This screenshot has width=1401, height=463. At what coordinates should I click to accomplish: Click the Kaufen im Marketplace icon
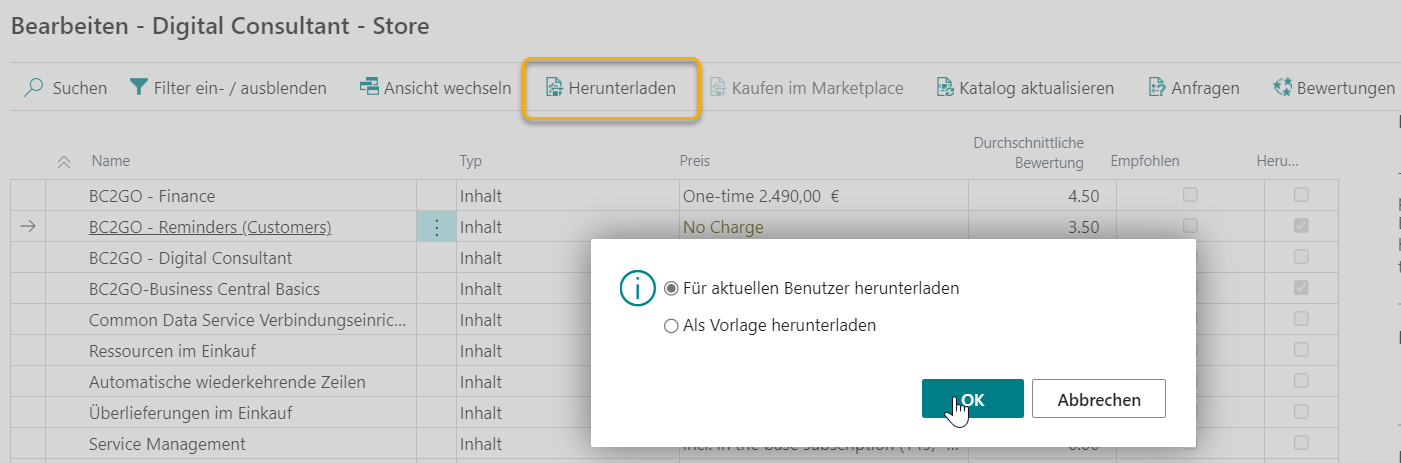[718, 88]
